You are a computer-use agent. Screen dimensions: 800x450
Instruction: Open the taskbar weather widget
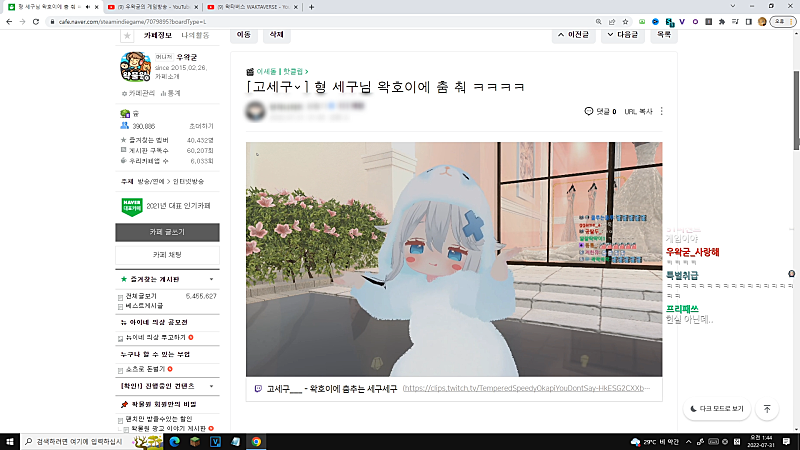[655, 442]
